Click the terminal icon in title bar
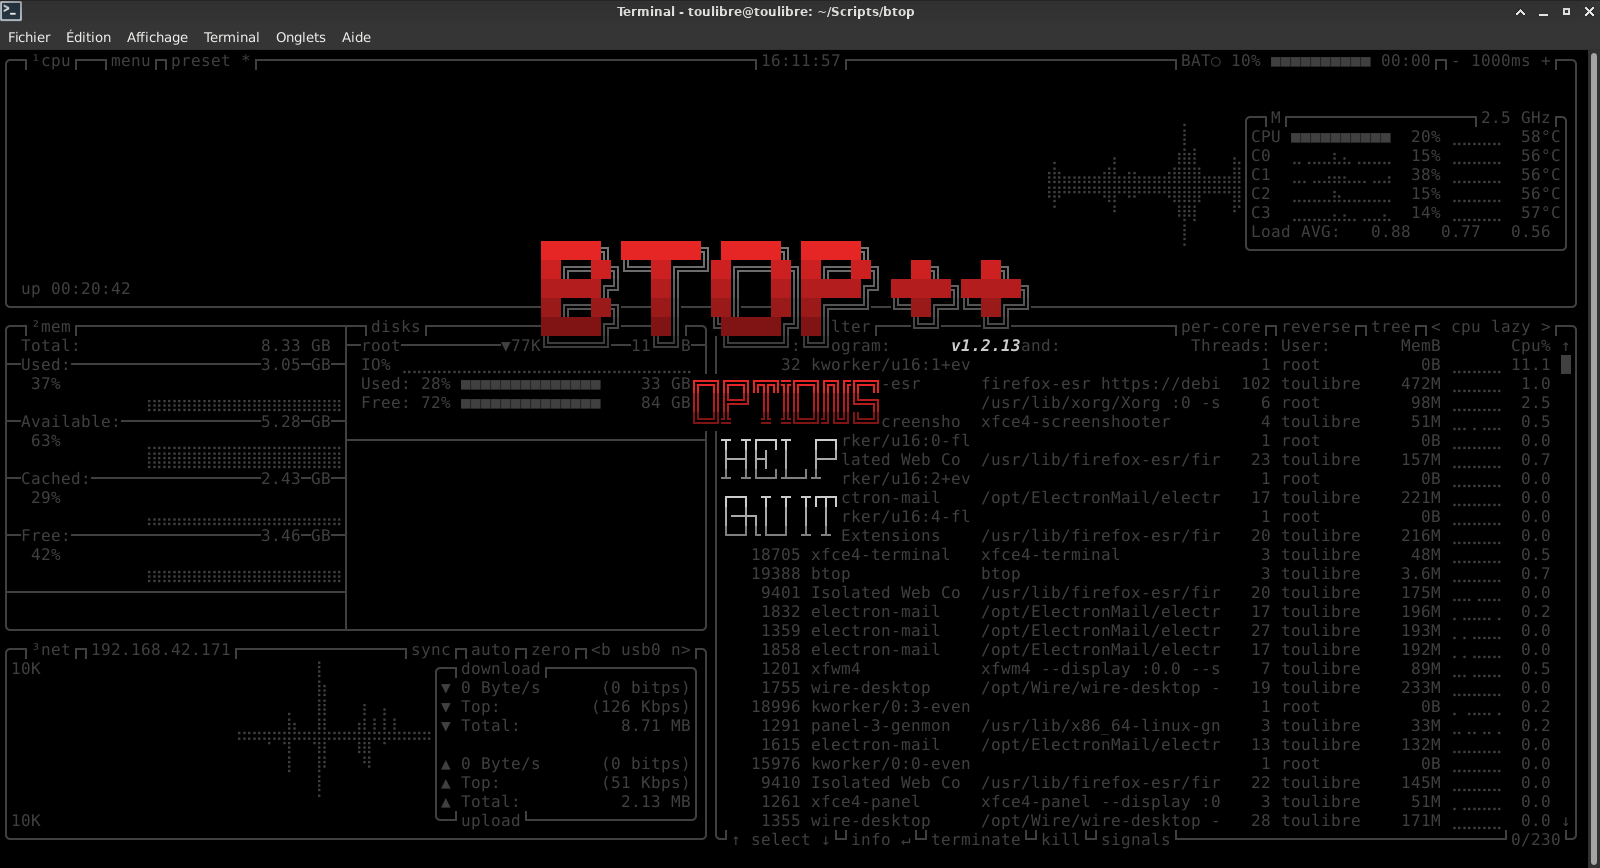1600x868 pixels. (x=12, y=12)
